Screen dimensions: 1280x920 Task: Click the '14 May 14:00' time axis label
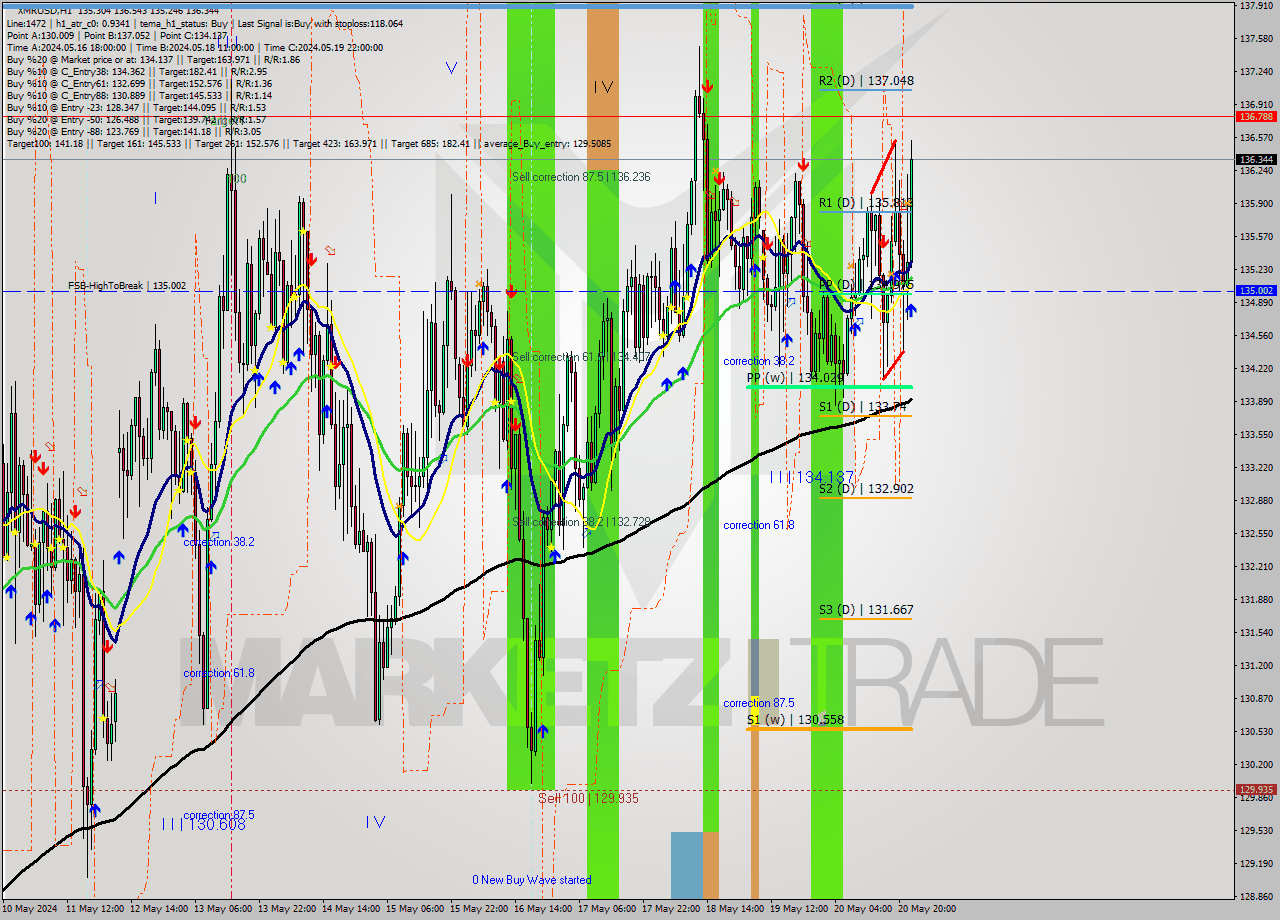pos(351,909)
